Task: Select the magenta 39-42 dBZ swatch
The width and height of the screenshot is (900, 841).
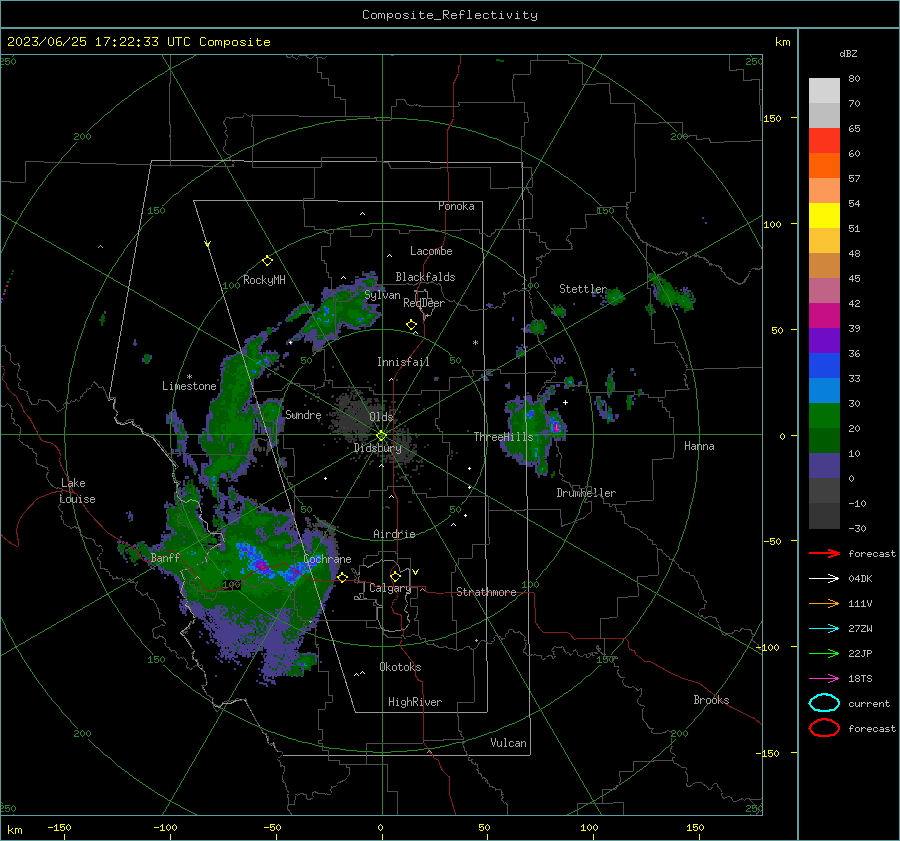Action: (x=824, y=316)
